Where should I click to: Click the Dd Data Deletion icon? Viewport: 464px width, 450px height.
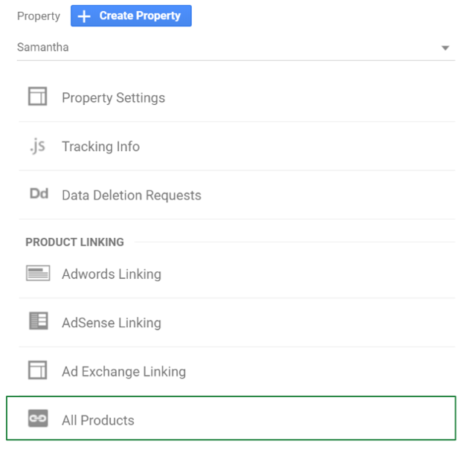[x=39, y=194]
